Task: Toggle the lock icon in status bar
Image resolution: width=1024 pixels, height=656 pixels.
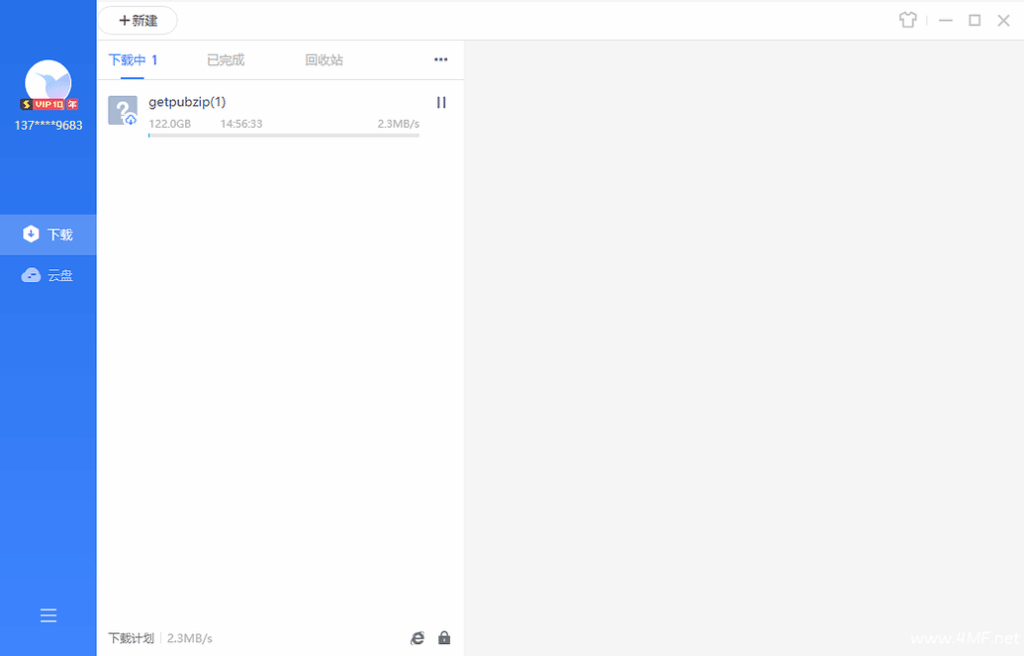Action: (x=444, y=638)
